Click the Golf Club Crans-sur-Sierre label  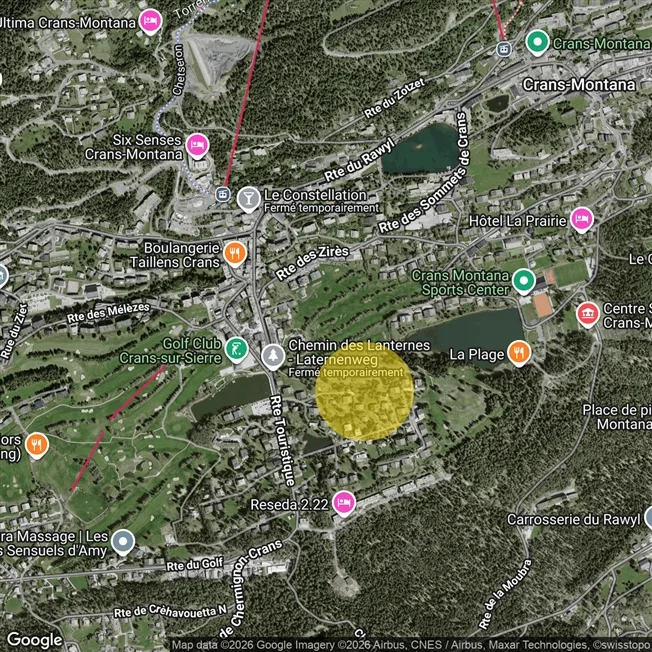point(170,351)
